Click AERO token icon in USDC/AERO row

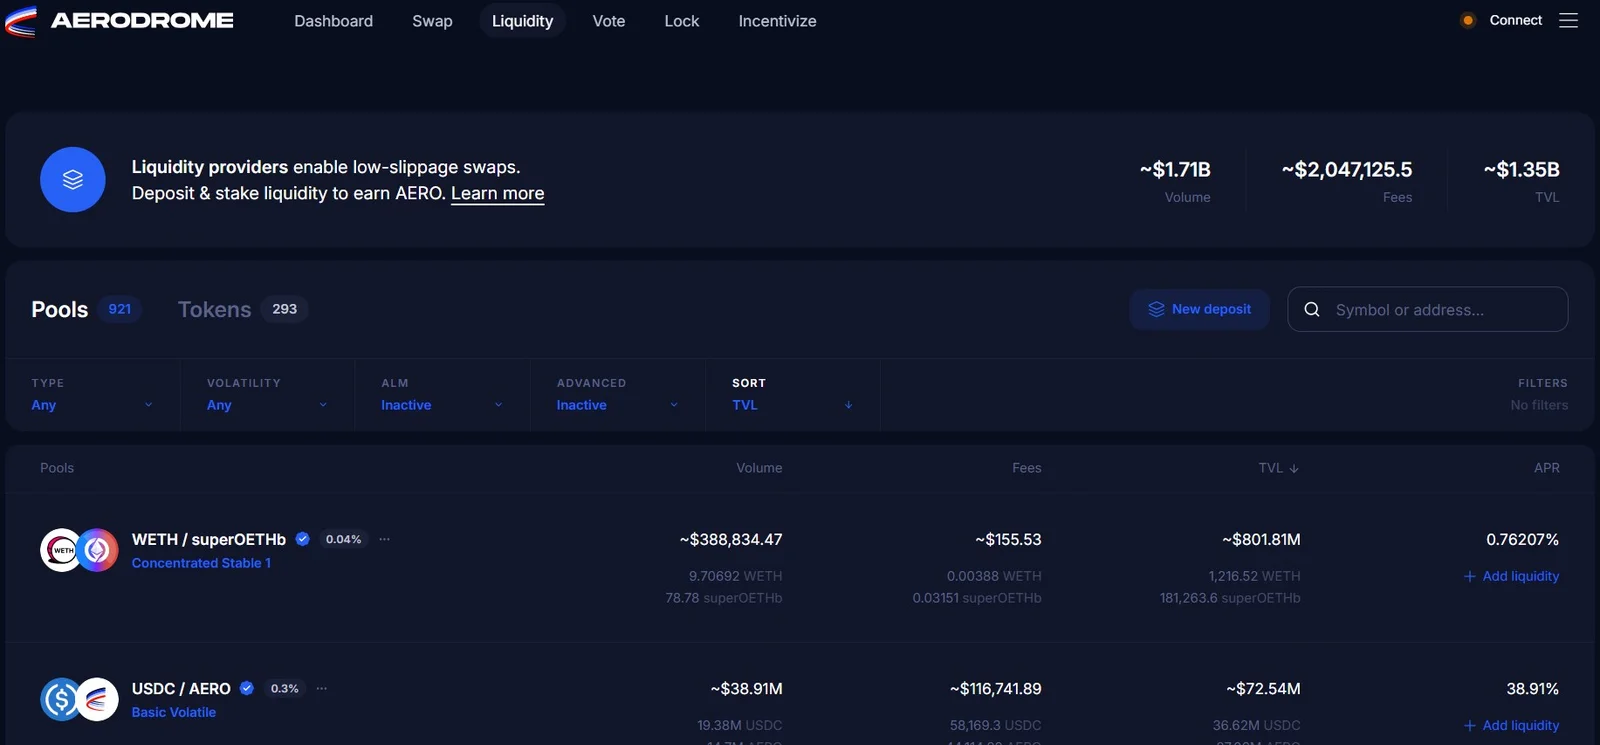(97, 699)
